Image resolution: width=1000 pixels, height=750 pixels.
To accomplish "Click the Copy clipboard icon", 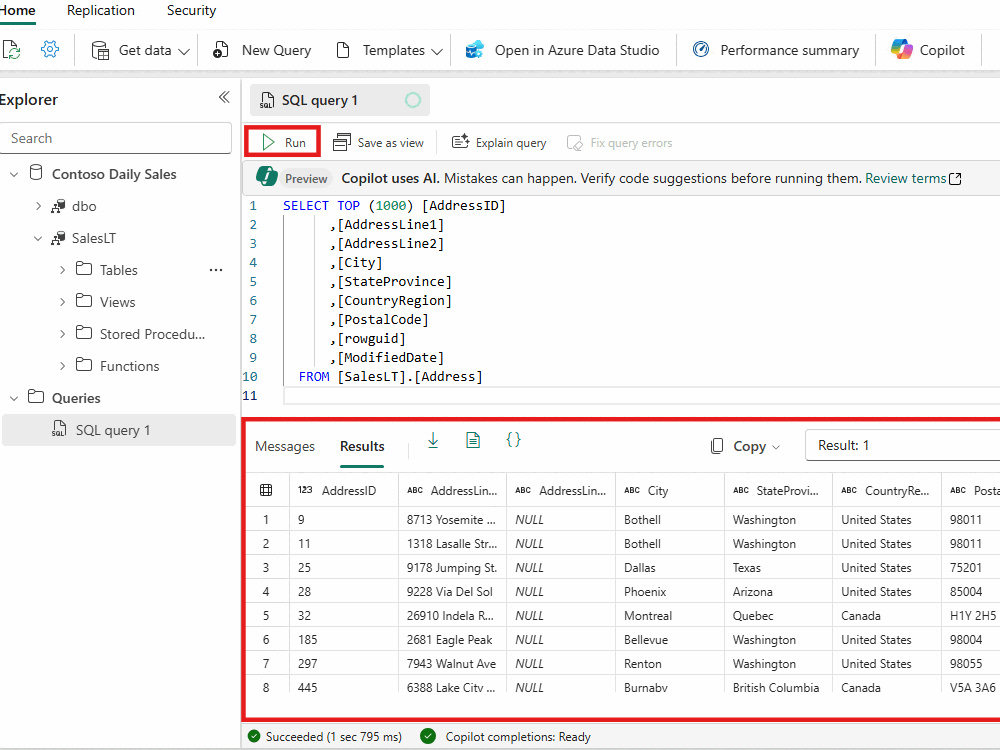I will pos(717,446).
